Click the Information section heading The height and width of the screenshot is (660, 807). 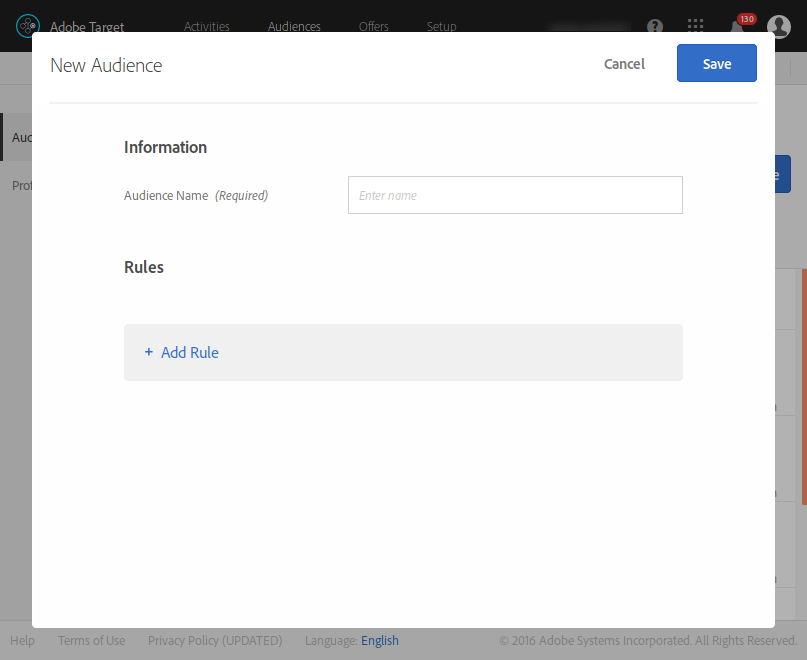coord(165,147)
